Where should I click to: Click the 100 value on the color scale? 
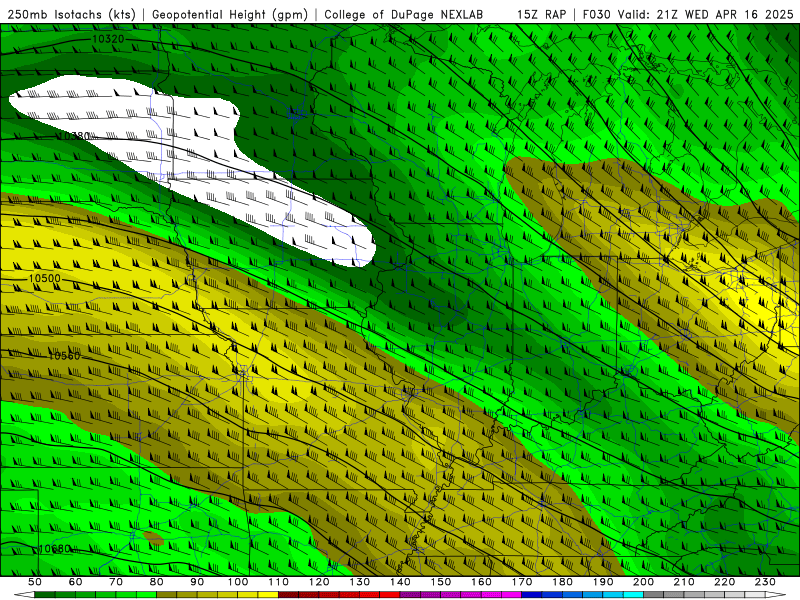coord(238,582)
